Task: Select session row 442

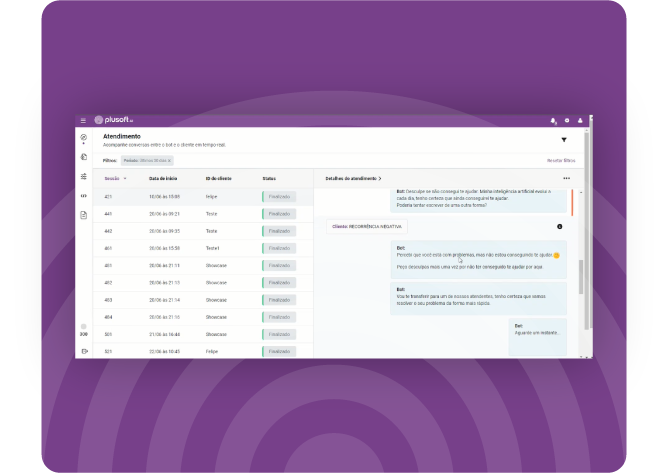Action: coord(203,231)
